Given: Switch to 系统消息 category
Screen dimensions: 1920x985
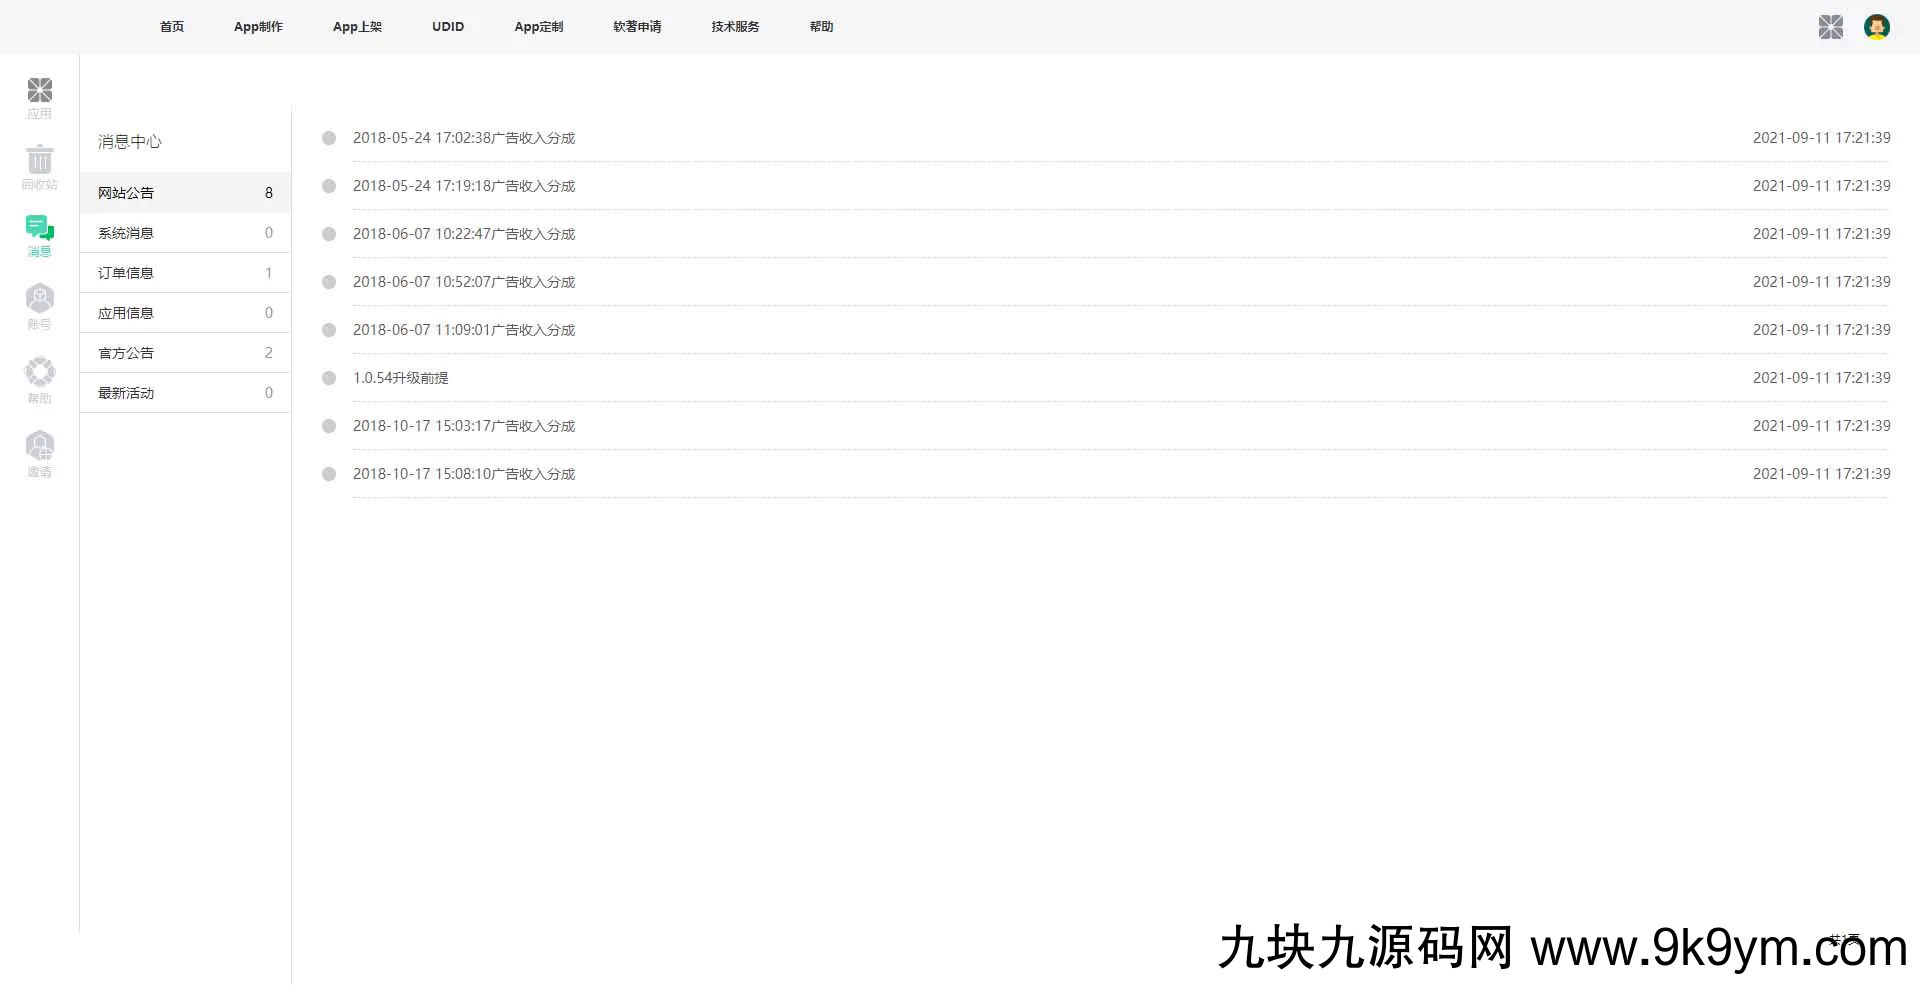Looking at the screenshot, I should pos(126,233).
